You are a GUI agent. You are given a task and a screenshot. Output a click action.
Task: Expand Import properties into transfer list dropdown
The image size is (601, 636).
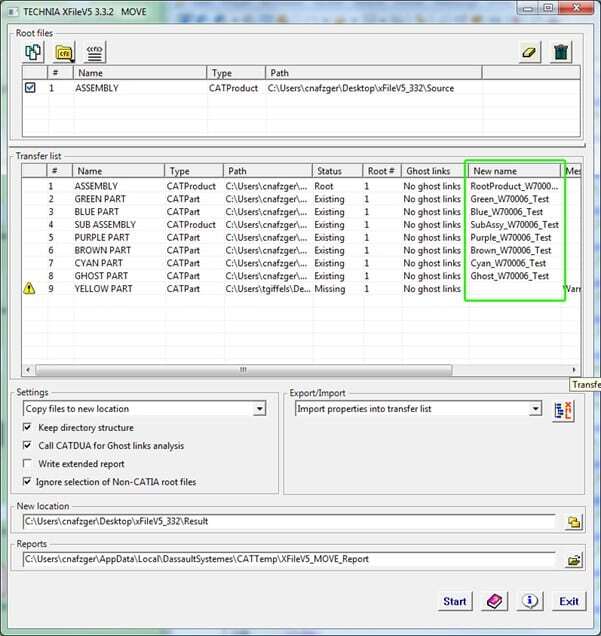tap(535, 409)
